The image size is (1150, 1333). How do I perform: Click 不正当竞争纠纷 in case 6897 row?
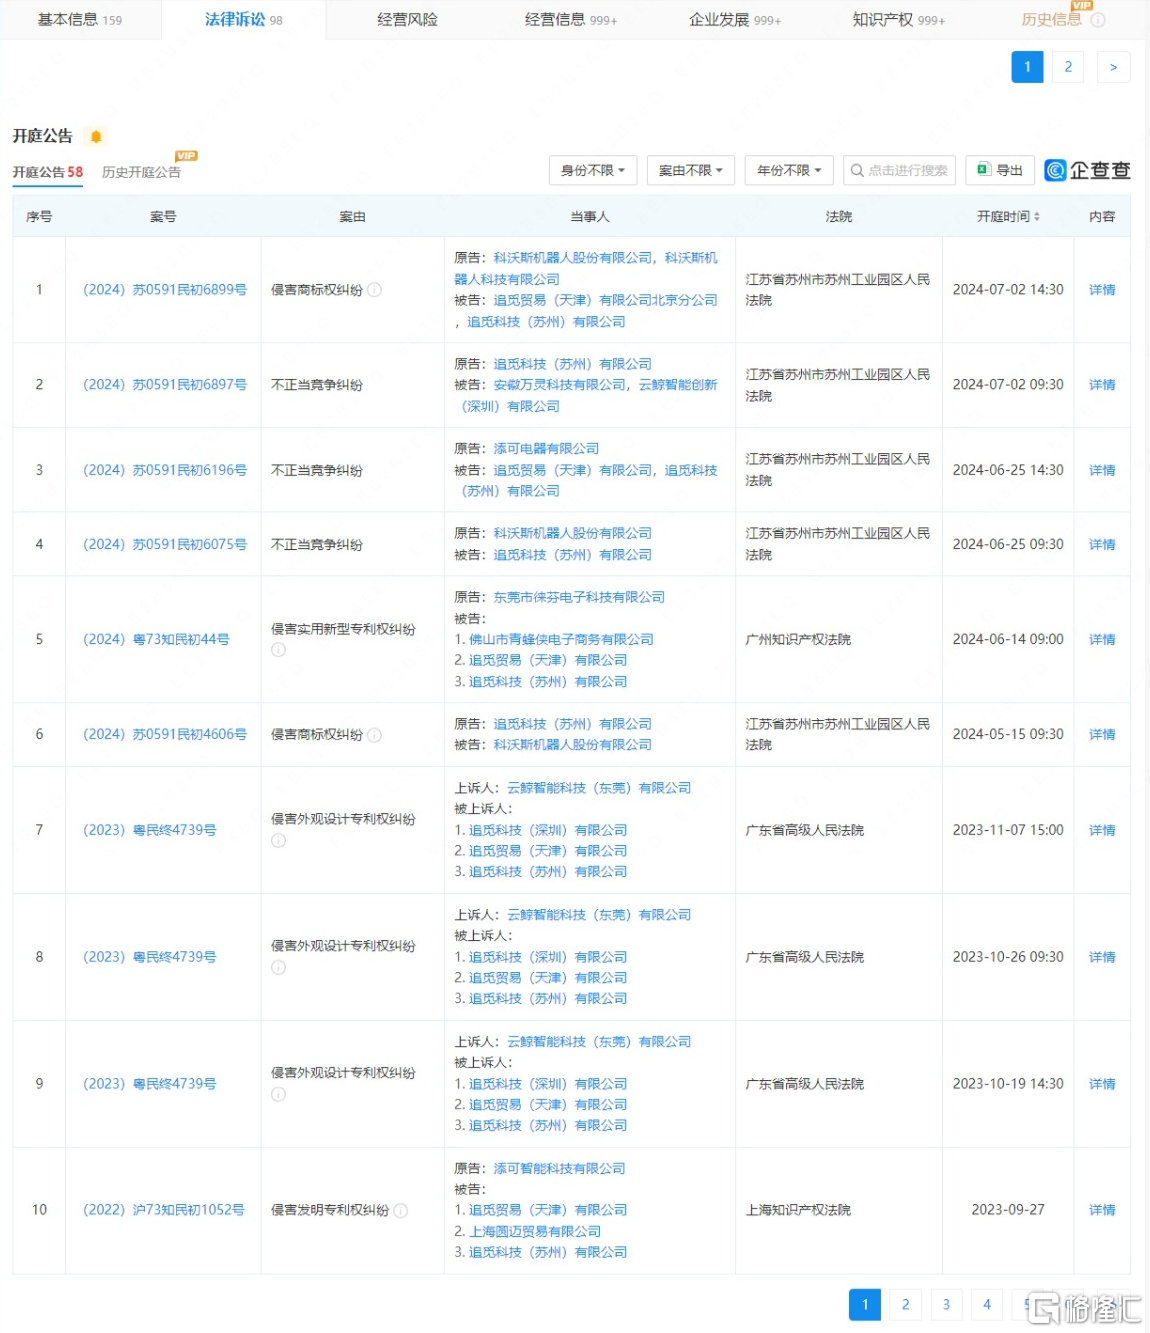[x=317, y=385]
